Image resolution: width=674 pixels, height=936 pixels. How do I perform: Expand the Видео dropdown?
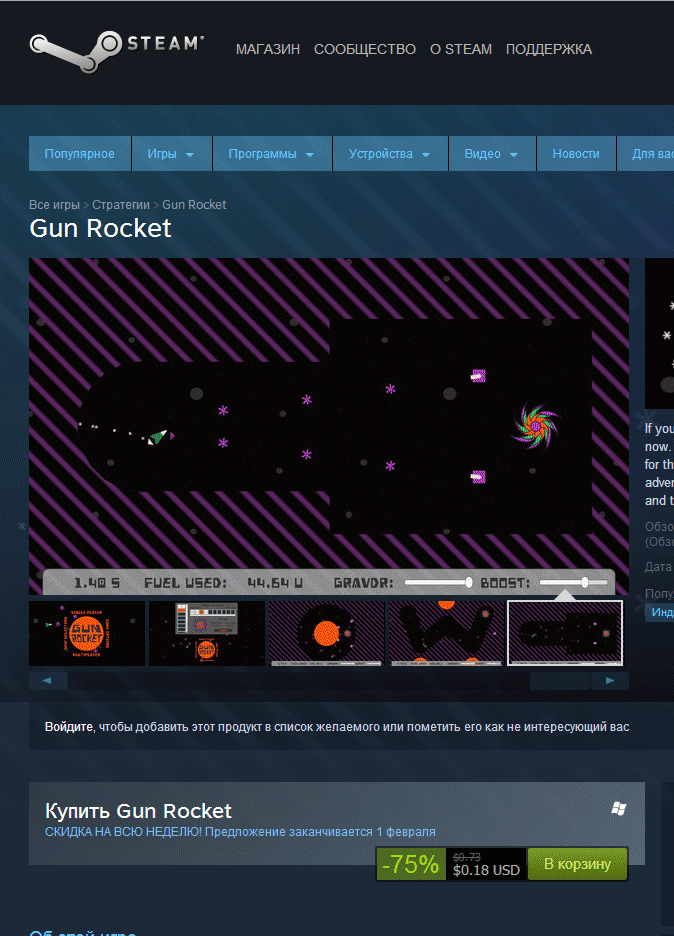pyautogui.click(x=493, y=154)
